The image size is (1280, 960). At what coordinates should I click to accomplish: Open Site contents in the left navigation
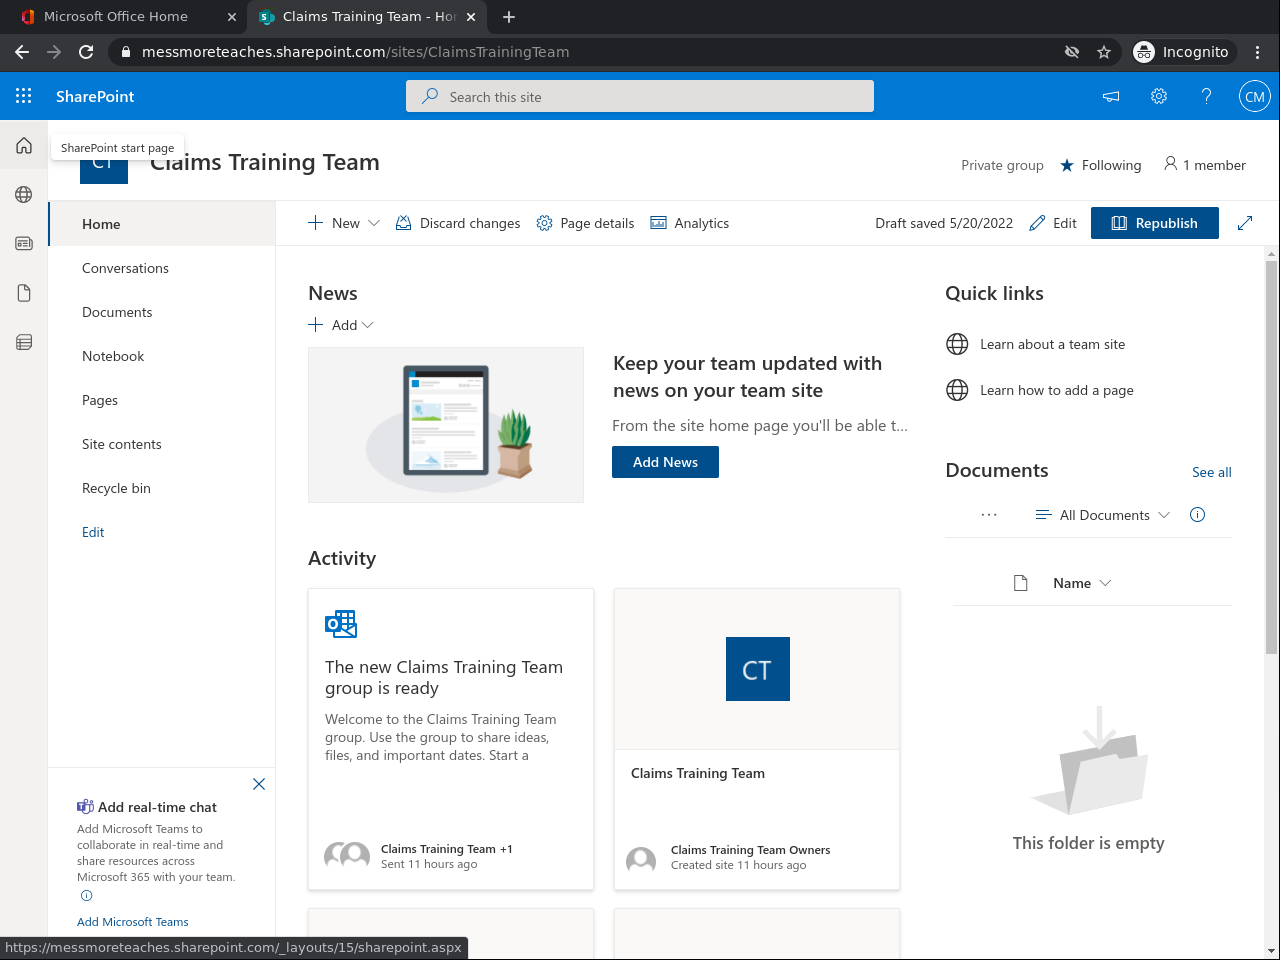tap(122, 444)
